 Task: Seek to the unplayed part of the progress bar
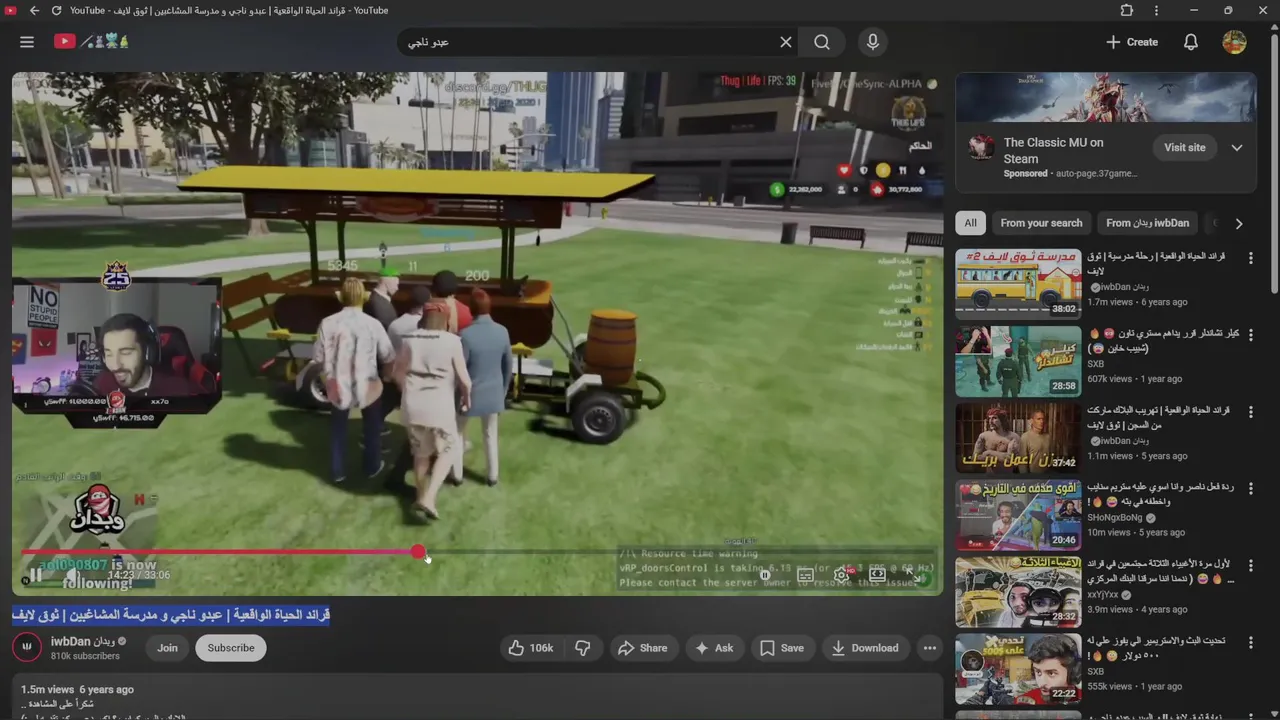[x=680, y=552]
